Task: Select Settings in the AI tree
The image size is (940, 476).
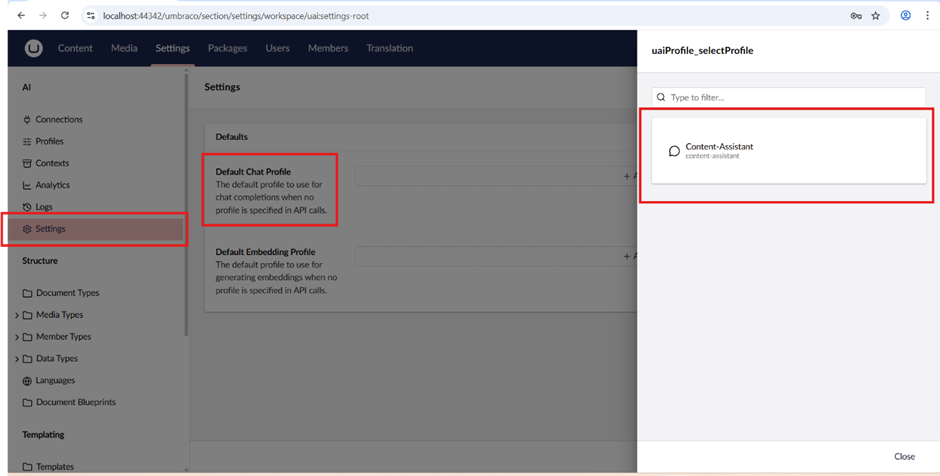Action: (95, 229)
